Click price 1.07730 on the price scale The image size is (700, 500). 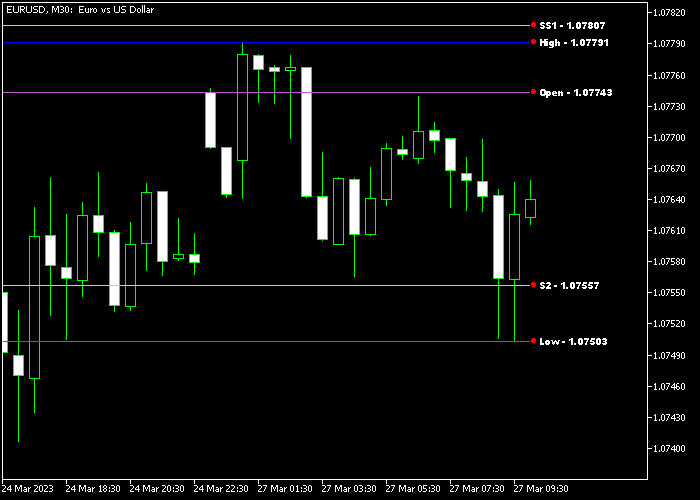coord(669,106)
